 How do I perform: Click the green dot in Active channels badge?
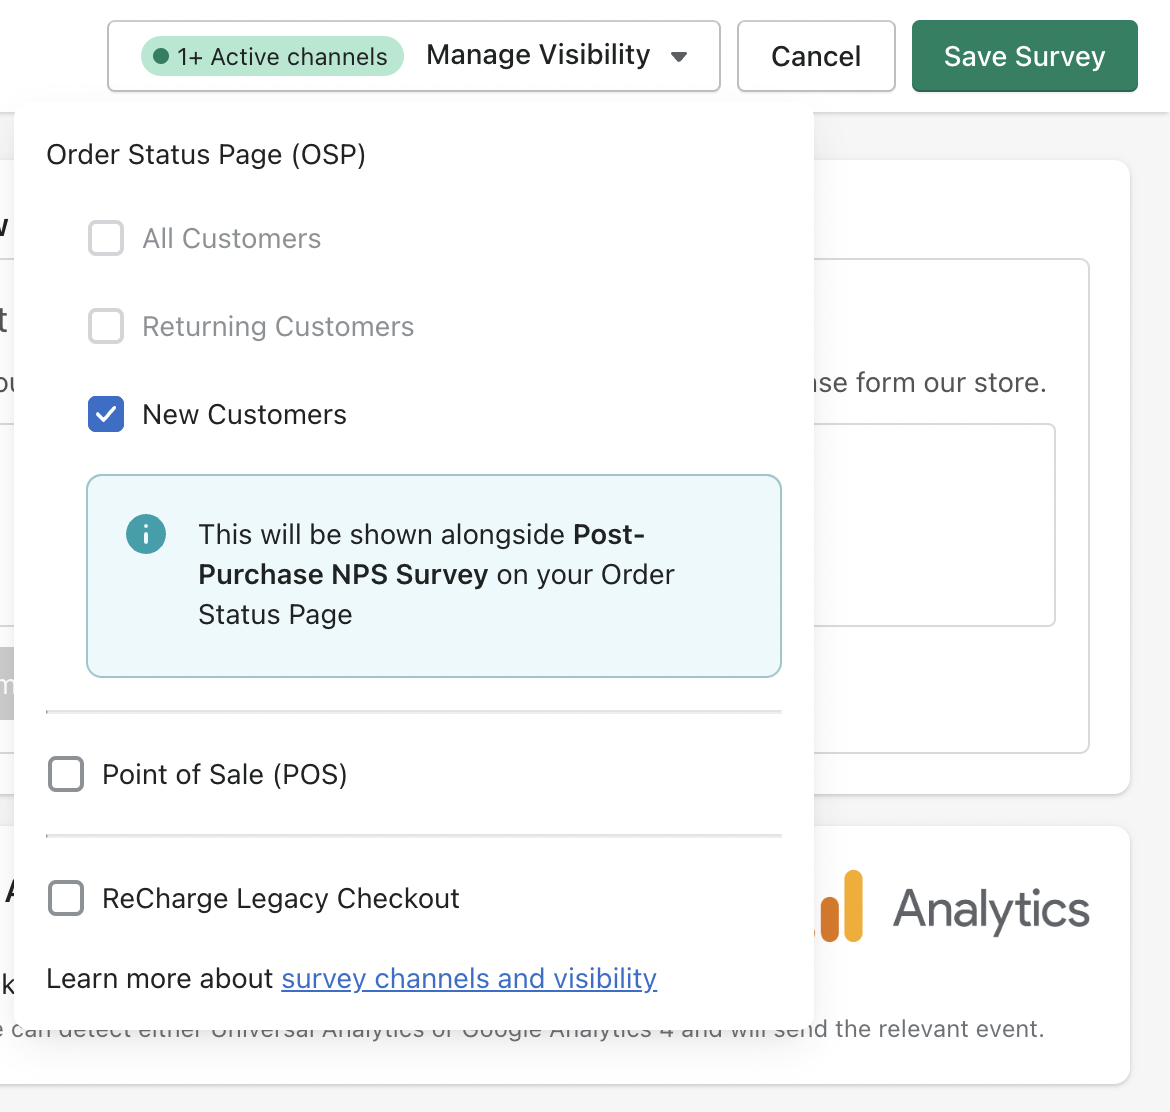click(x=160, y=56)
